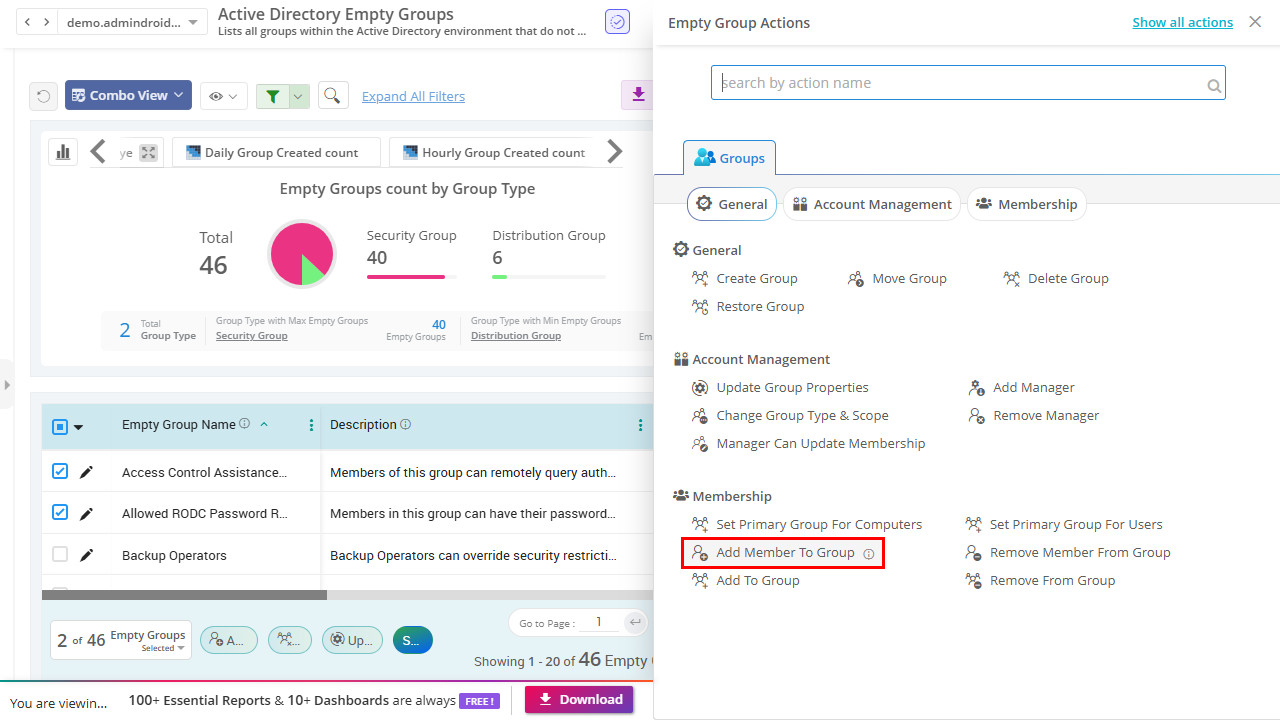Toggle the select-all header checkbox

click(x=60, y=426)
